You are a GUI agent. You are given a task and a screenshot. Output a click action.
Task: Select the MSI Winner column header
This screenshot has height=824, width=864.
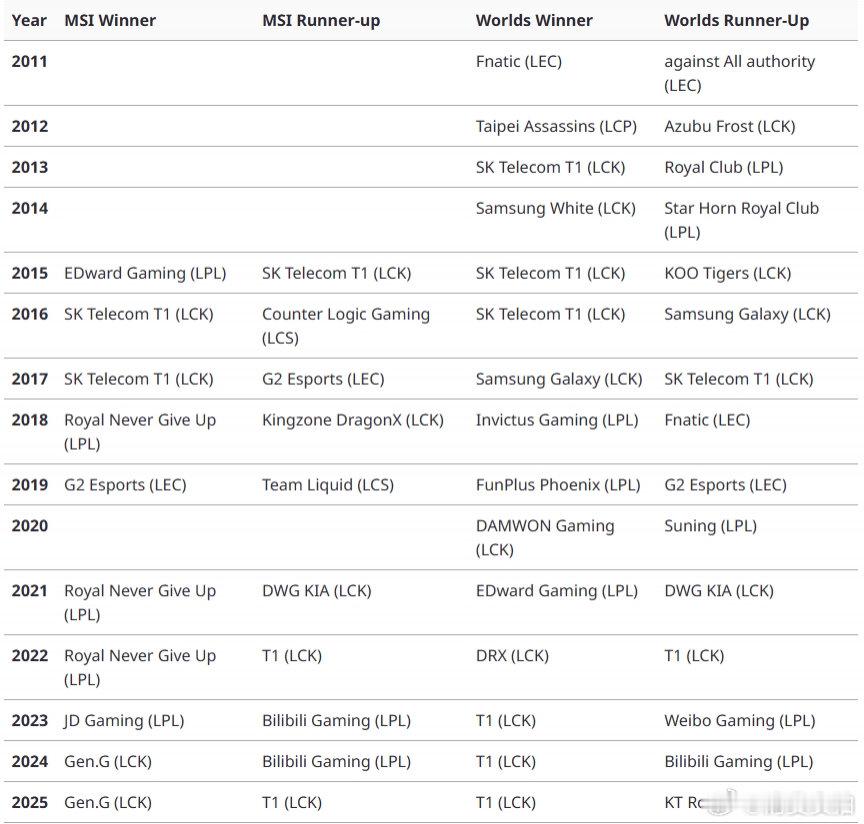click(x=110, y=20)
